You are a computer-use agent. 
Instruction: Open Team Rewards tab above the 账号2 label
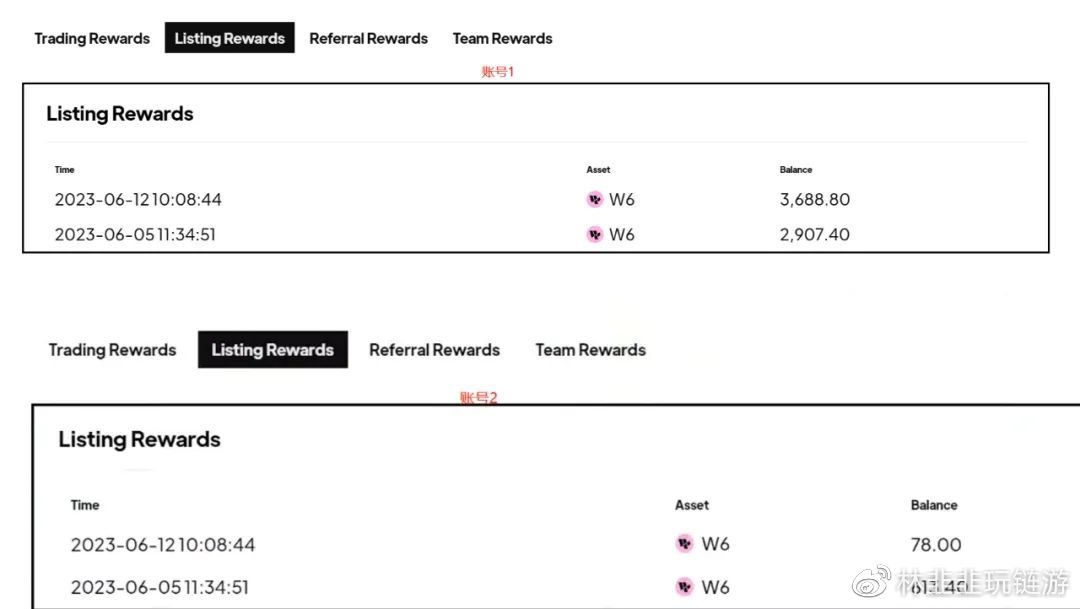coord(591,350)
